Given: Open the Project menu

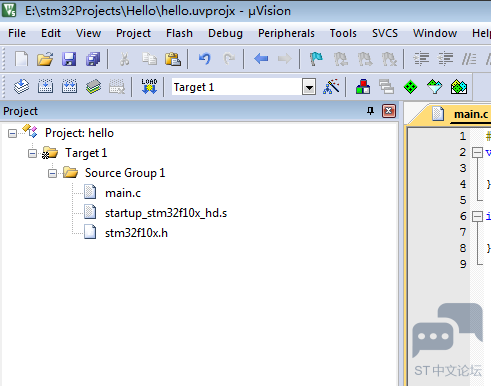Looking at the screenshot, I should click(133, 33).
